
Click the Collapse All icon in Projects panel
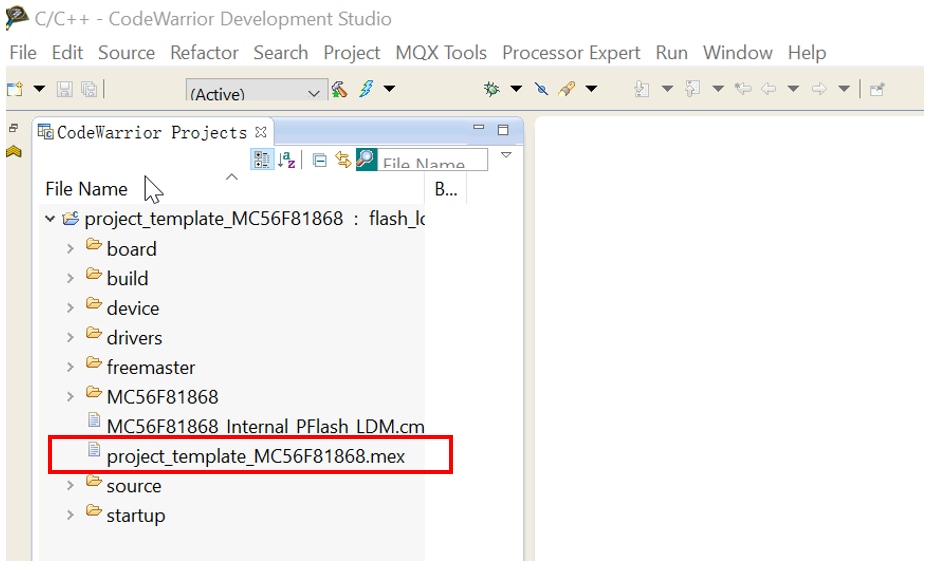(320, 160)
